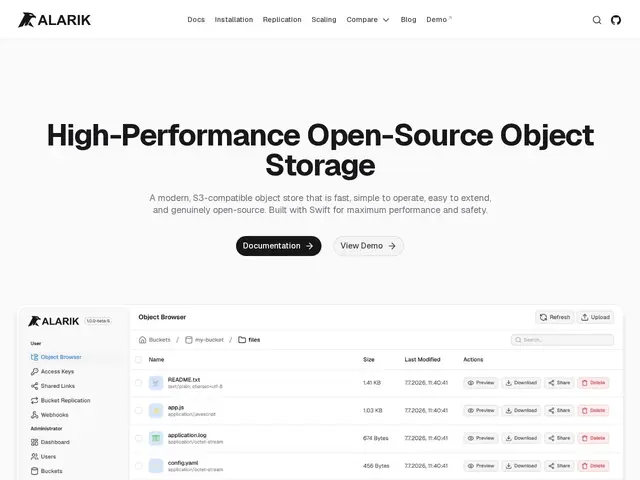Delete the application.log file
Viewport: 640px width, 480px height.
pyautogui.click(x=593, y=438)
